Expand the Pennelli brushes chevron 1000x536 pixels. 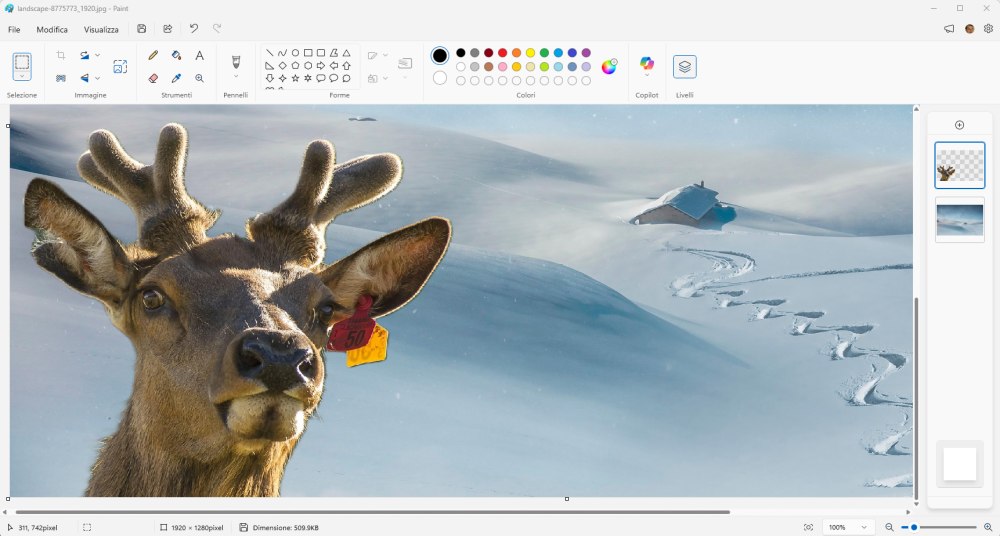click(x=235, y=77)
